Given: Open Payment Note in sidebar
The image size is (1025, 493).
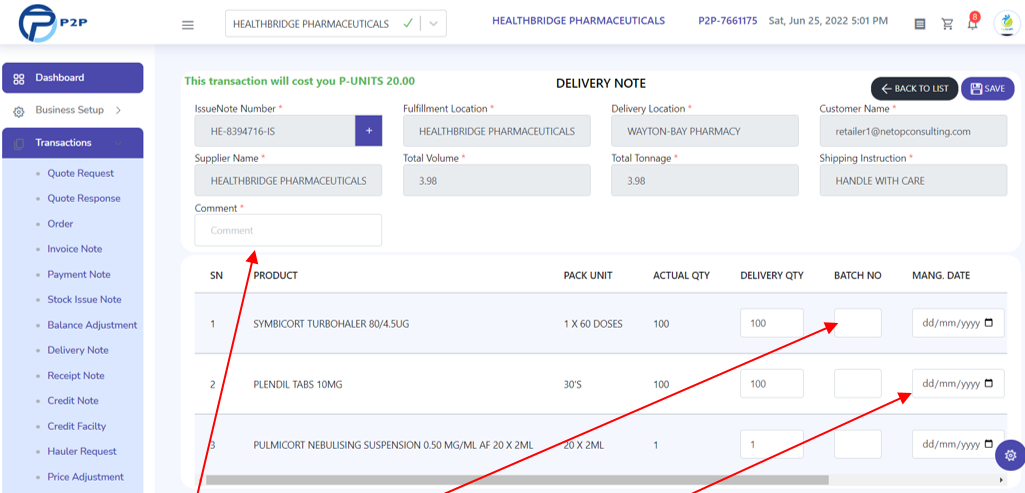Looking at the screenshot, I should point(78,275).
